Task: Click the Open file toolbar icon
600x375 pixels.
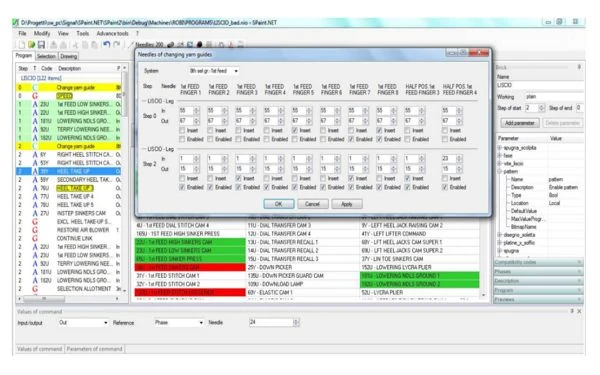Action: click(x=31, y=44)
